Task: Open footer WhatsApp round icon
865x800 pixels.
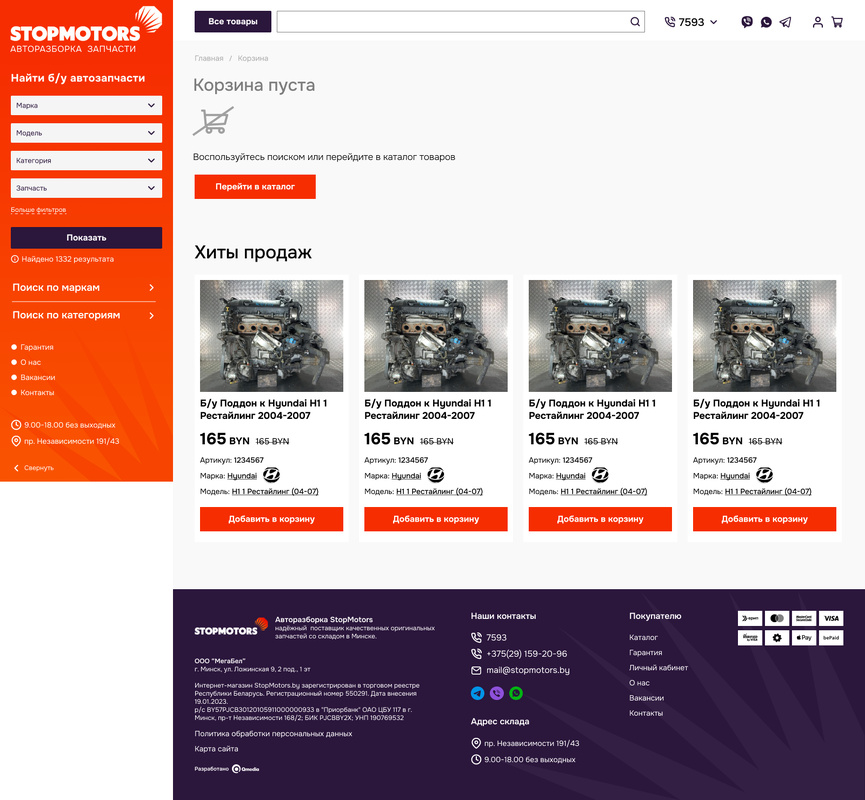Action: click(x=516, y=693)
